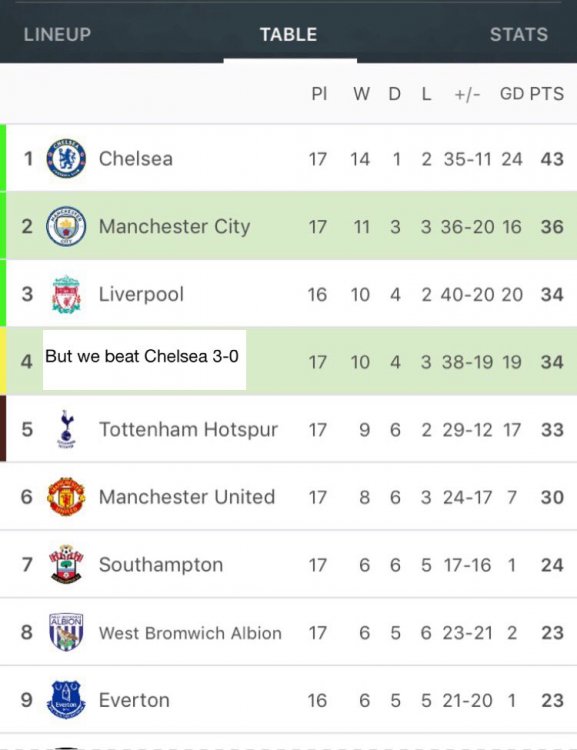577x750 pixels.
Task: Select the West Bromwich Albion crest
Action: point(66,632)
